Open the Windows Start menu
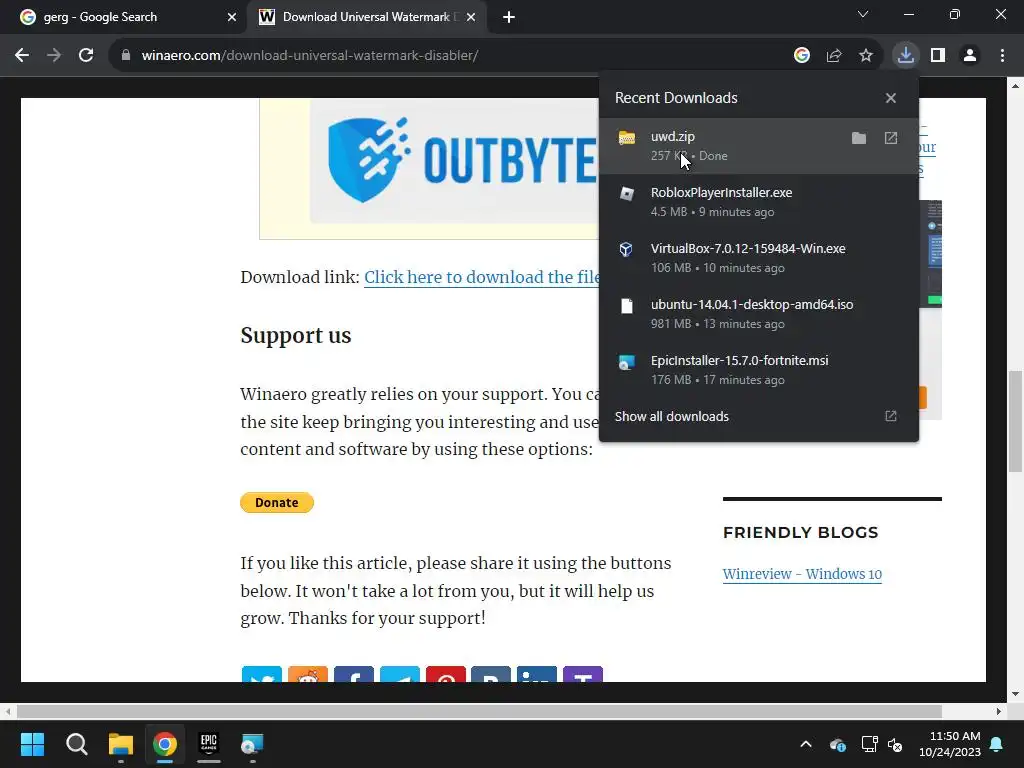The height and width of the screenshot is (768, 1024). tap(32, 744)
